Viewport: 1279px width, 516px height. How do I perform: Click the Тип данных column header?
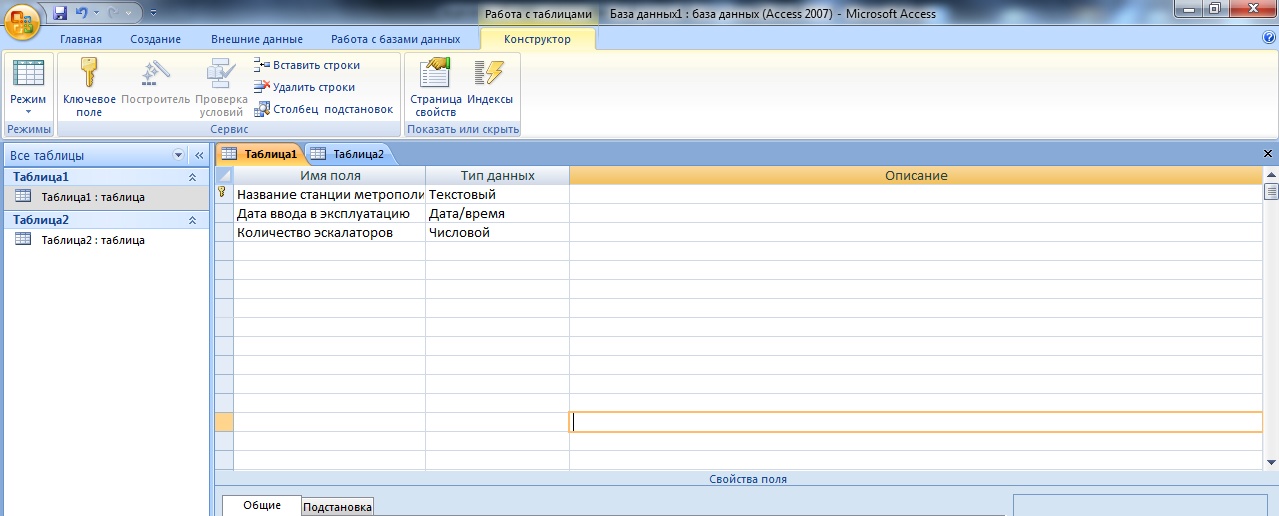tap(497, 176)
